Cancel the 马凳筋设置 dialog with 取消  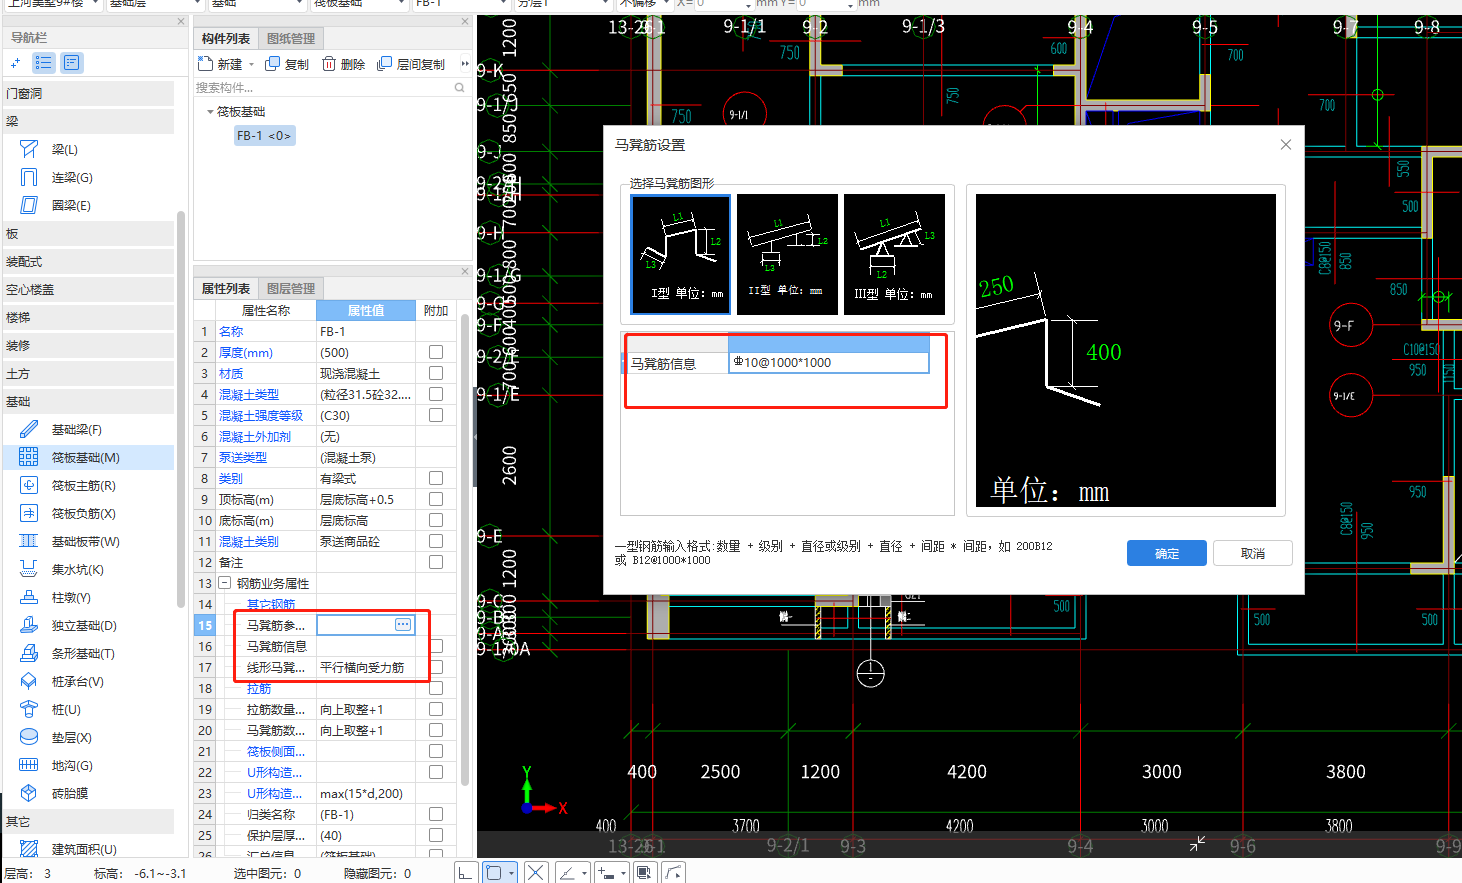pos(1253,553)
